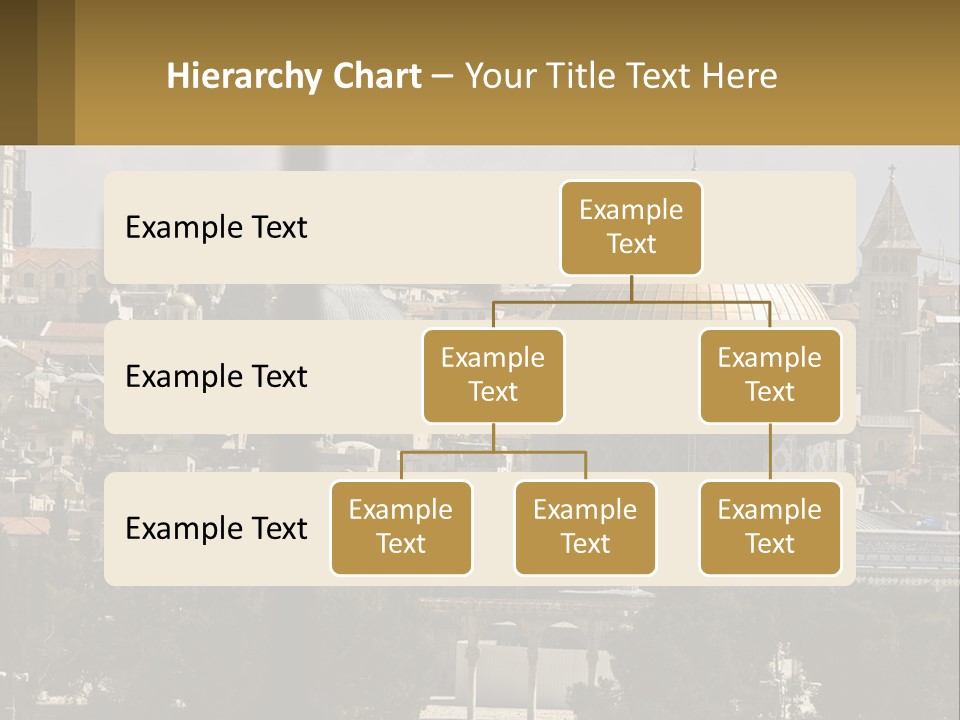
Task: Select the "Your Title Text Here" subtitle text
Action: (x=620, y=76)
